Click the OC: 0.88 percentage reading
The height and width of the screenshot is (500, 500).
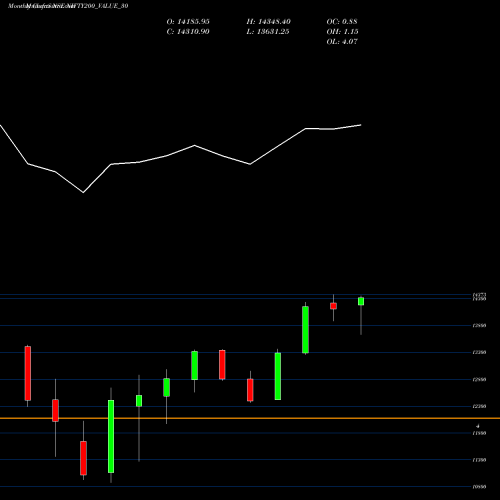point(342,22)
